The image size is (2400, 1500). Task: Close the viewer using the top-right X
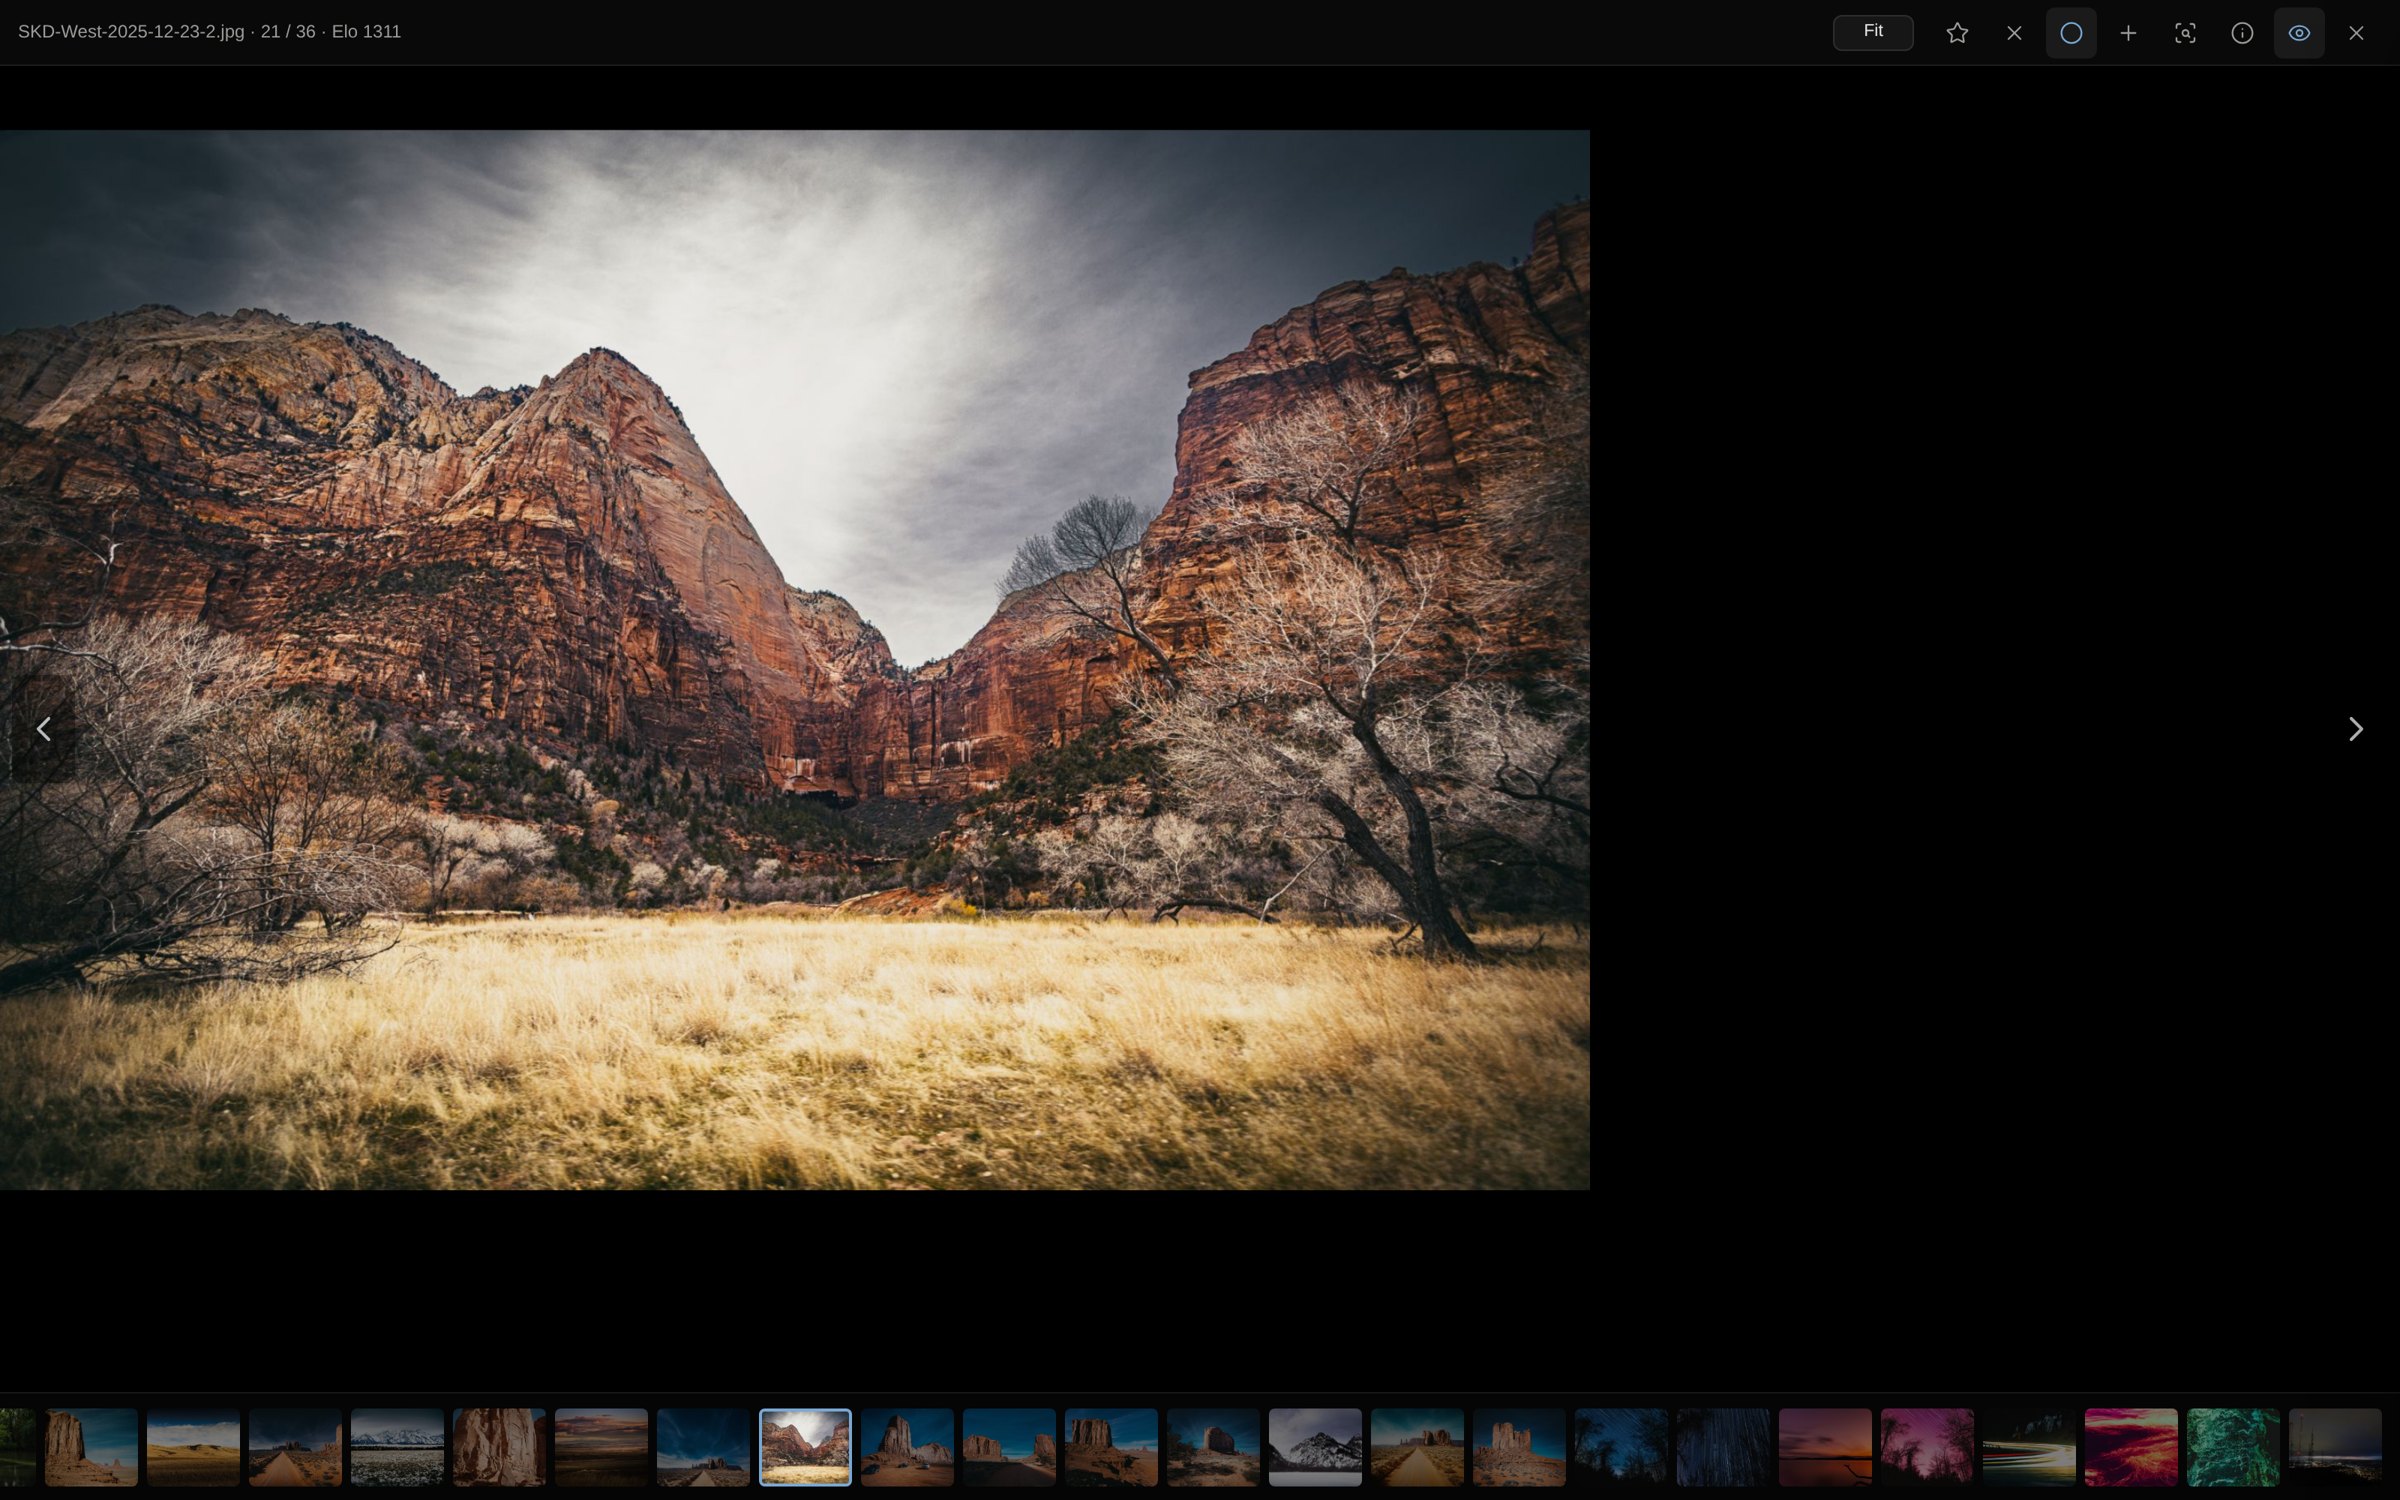(2356, 33)
